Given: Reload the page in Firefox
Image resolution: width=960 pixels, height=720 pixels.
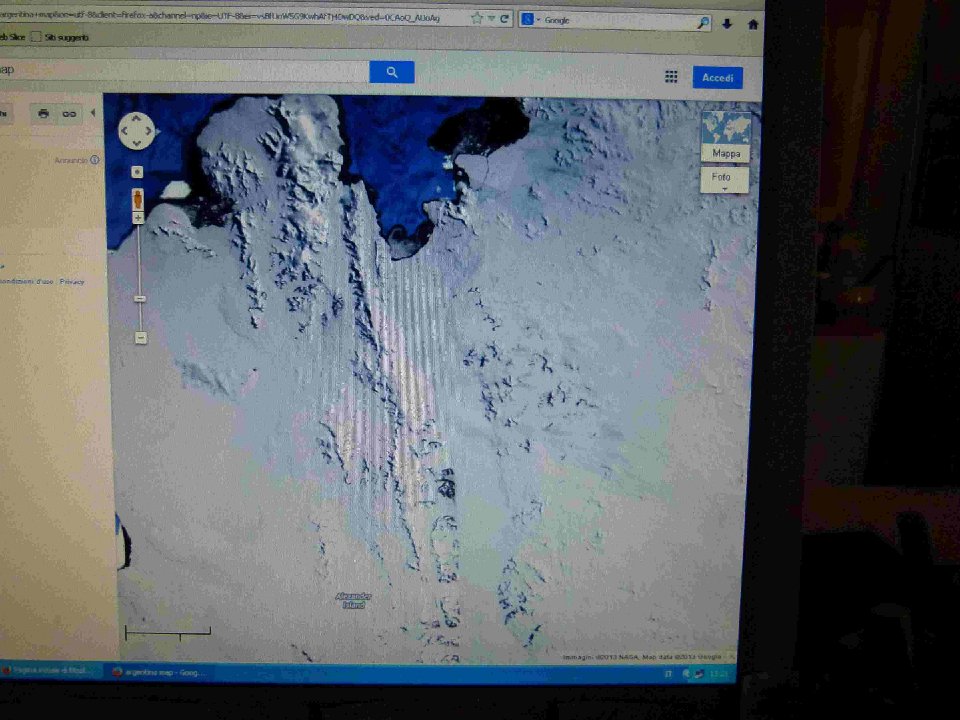Looking at the screenshot, I should [504, 19].
